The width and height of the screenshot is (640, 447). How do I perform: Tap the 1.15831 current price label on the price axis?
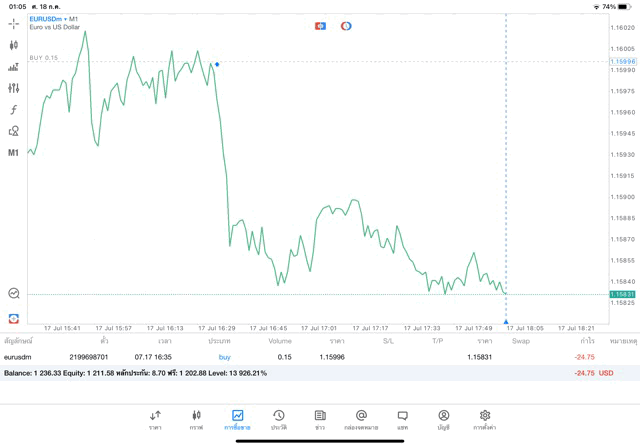pos(622,295)
